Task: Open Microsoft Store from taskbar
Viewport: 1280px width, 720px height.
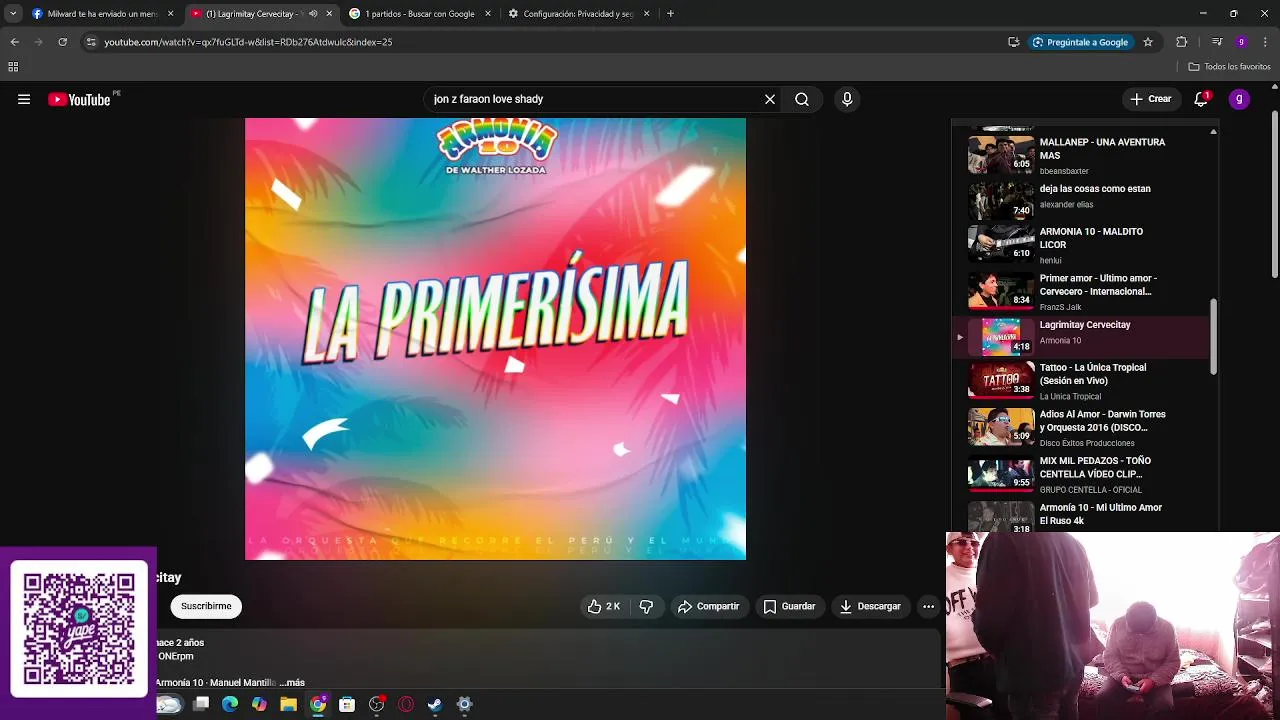Action: (x=347, y=704)
